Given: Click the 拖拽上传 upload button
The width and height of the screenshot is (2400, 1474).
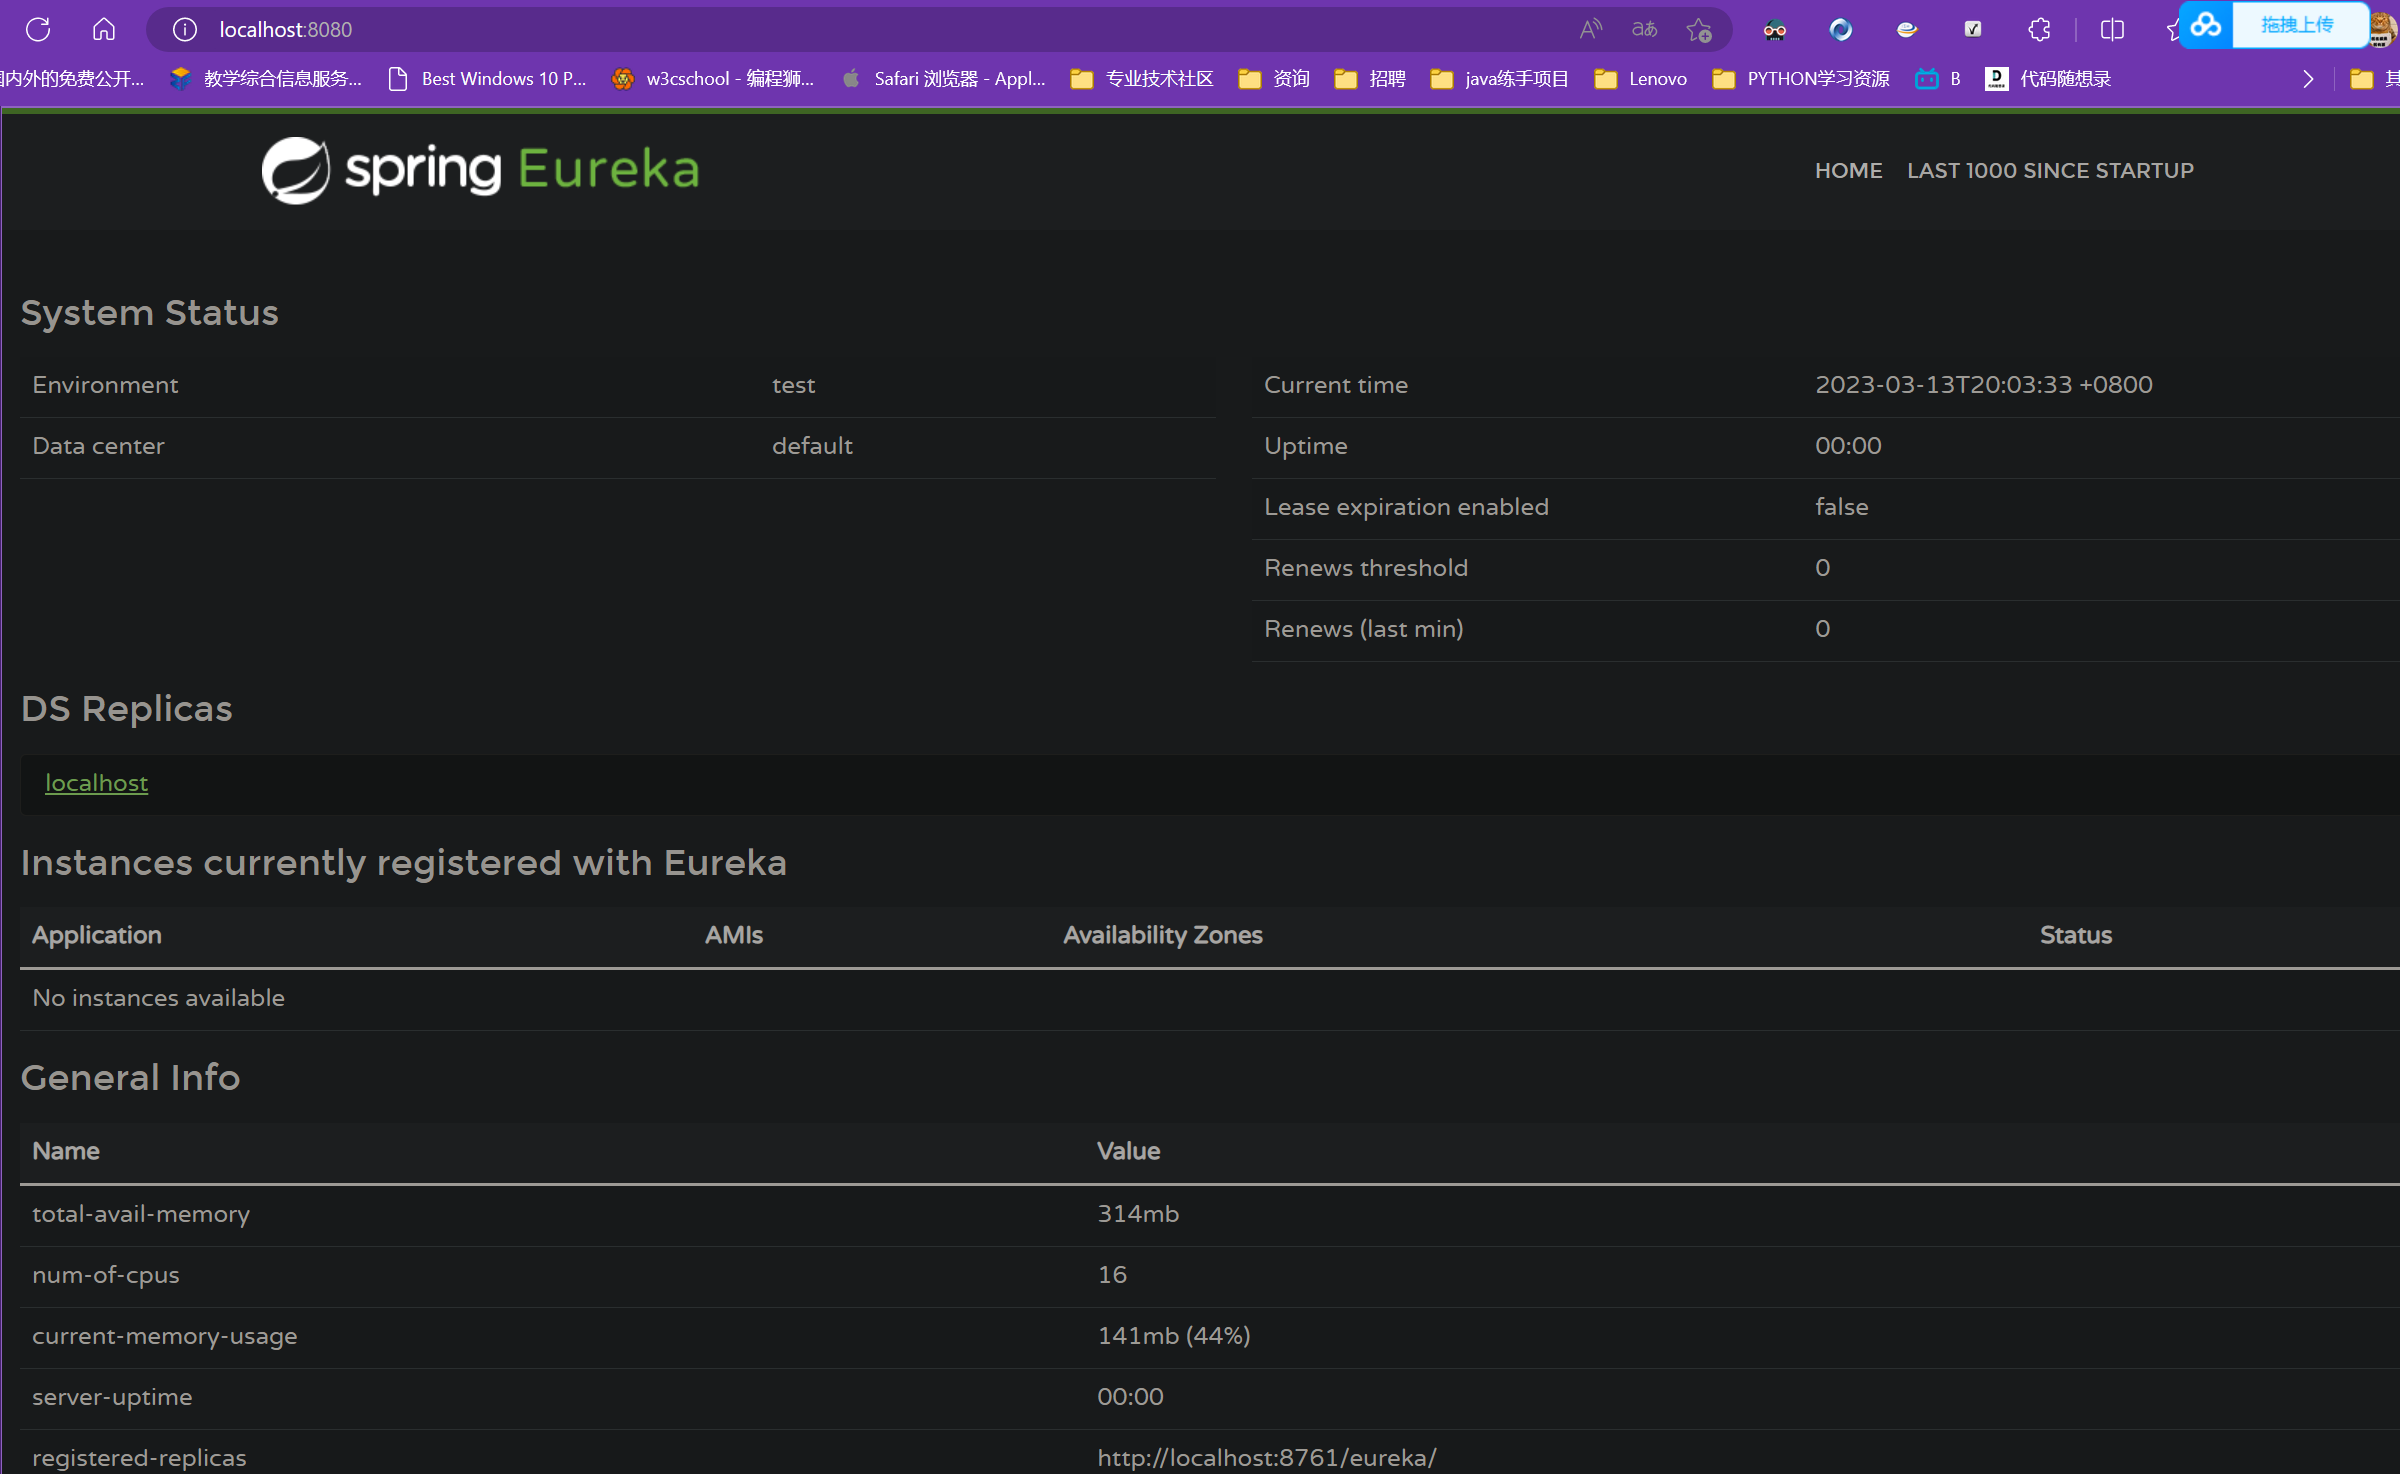Looking at the screenshot, I should [x=2298, y=25].
